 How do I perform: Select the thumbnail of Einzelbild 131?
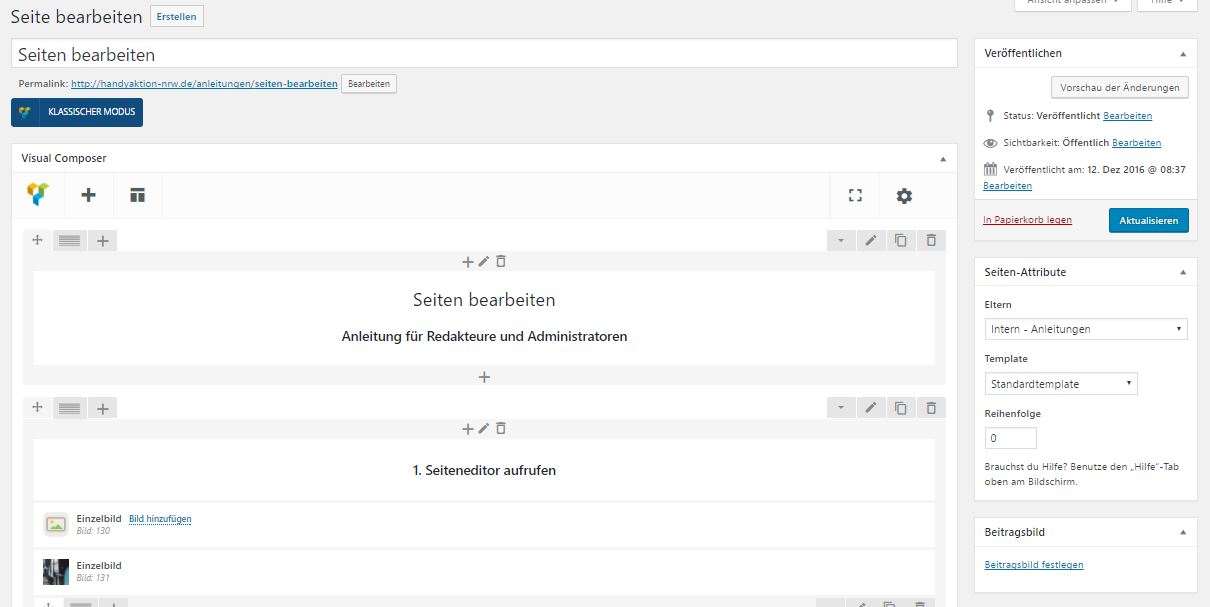coord(56,572)
